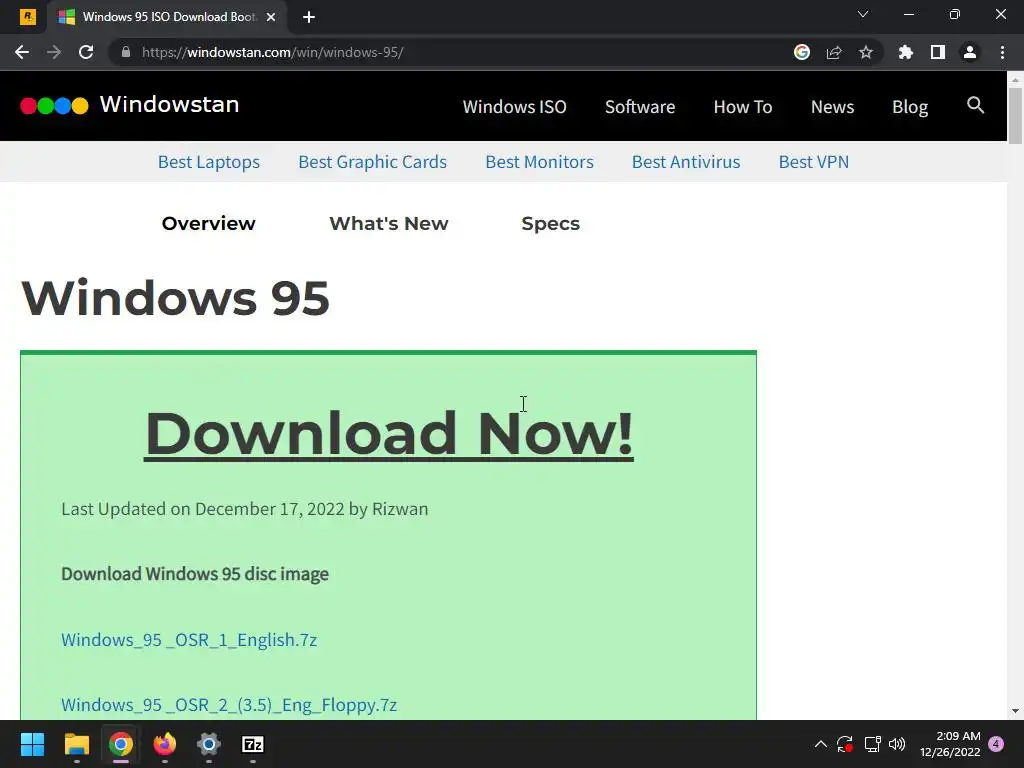Image resolution: width=1024 pixels, height=768 pixels.
Task: Select the Windows 95 ISO Download tab
Action: click(167, 17)
